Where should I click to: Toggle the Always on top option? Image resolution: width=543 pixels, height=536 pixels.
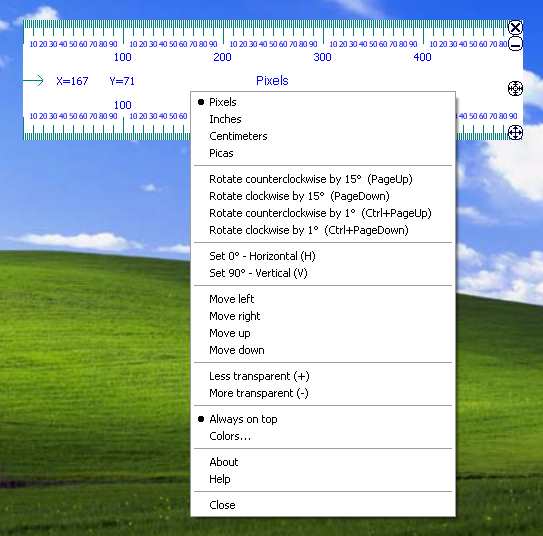tap(323, 419)
